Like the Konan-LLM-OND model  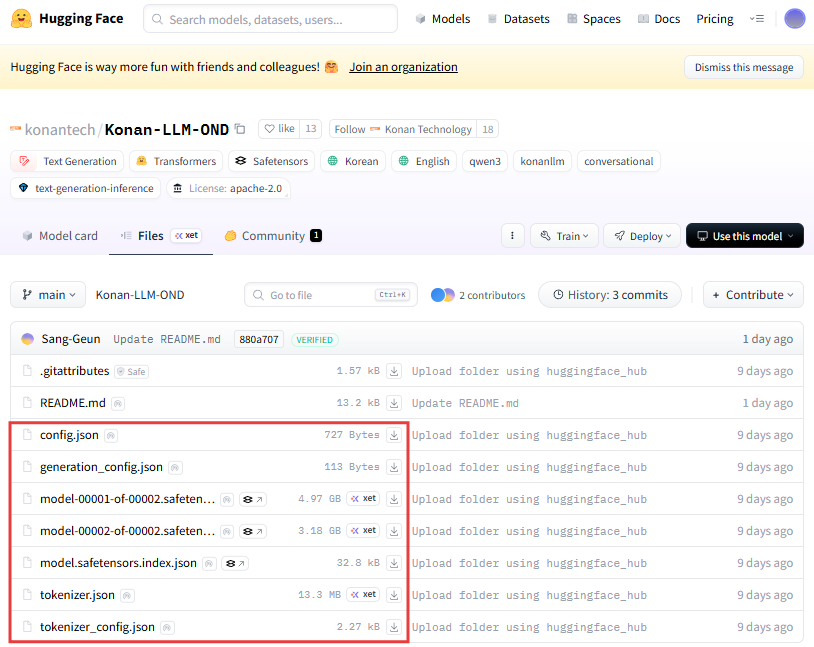(x=279, y=129)
